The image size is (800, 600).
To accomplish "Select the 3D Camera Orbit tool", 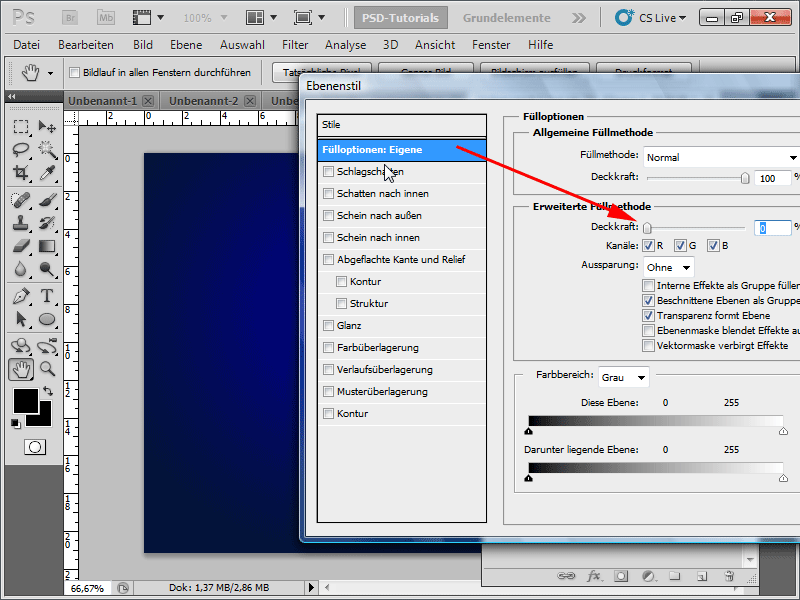I will click(47, 346).
